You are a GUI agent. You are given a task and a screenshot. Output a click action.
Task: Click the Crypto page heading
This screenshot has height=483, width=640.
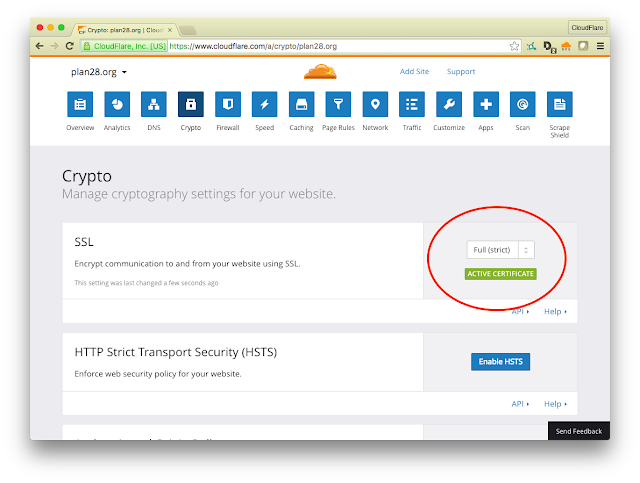coord(87,176)
